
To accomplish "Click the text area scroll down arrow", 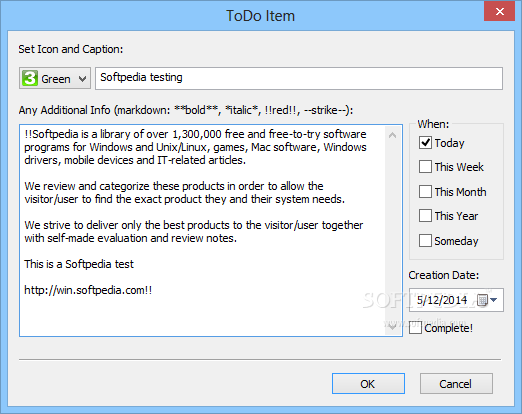I will pos(393,327).
